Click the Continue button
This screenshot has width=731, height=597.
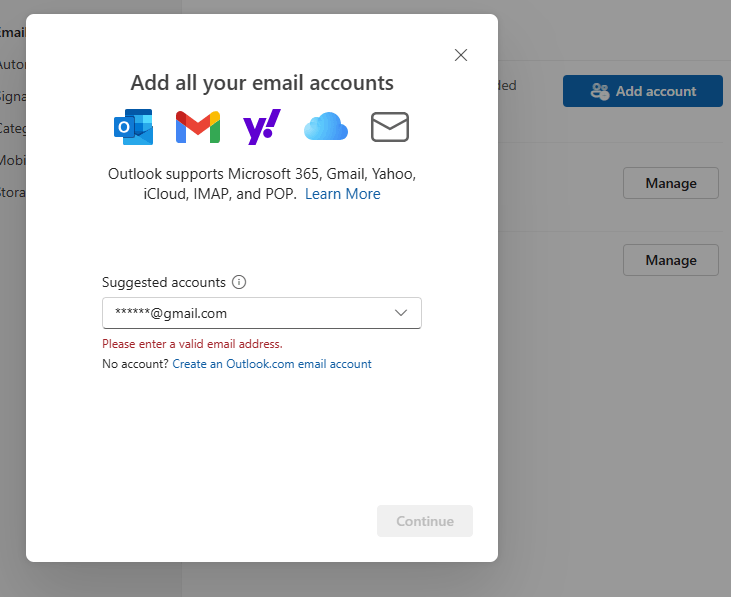(x=425, y=521)
